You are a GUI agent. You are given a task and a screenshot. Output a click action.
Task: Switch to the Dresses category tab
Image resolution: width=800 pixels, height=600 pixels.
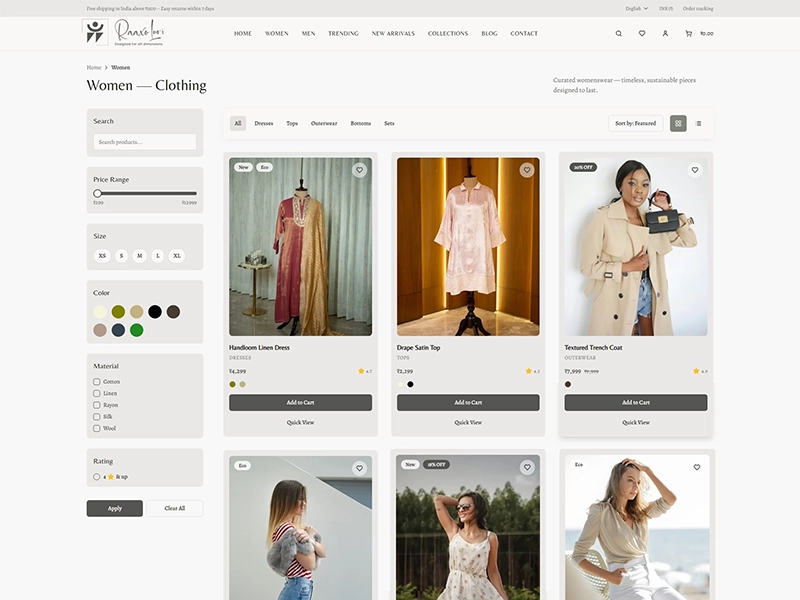coord(263,123)
